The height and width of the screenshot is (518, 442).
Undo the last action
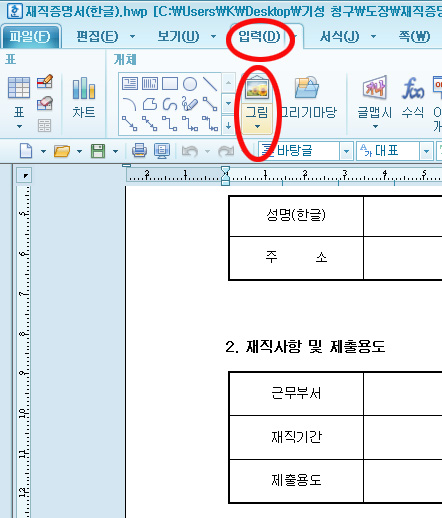coord(190,151)
